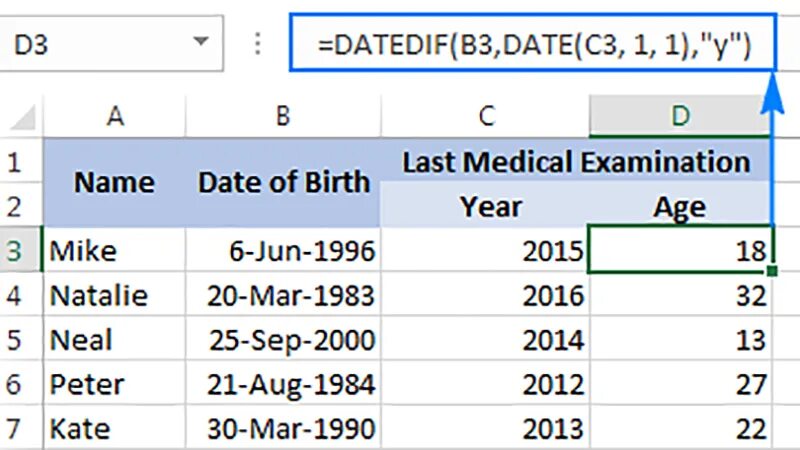Select Natalie's date of birth cell
This screenshot has height=450, width=800.
click(x=283, y=296)
